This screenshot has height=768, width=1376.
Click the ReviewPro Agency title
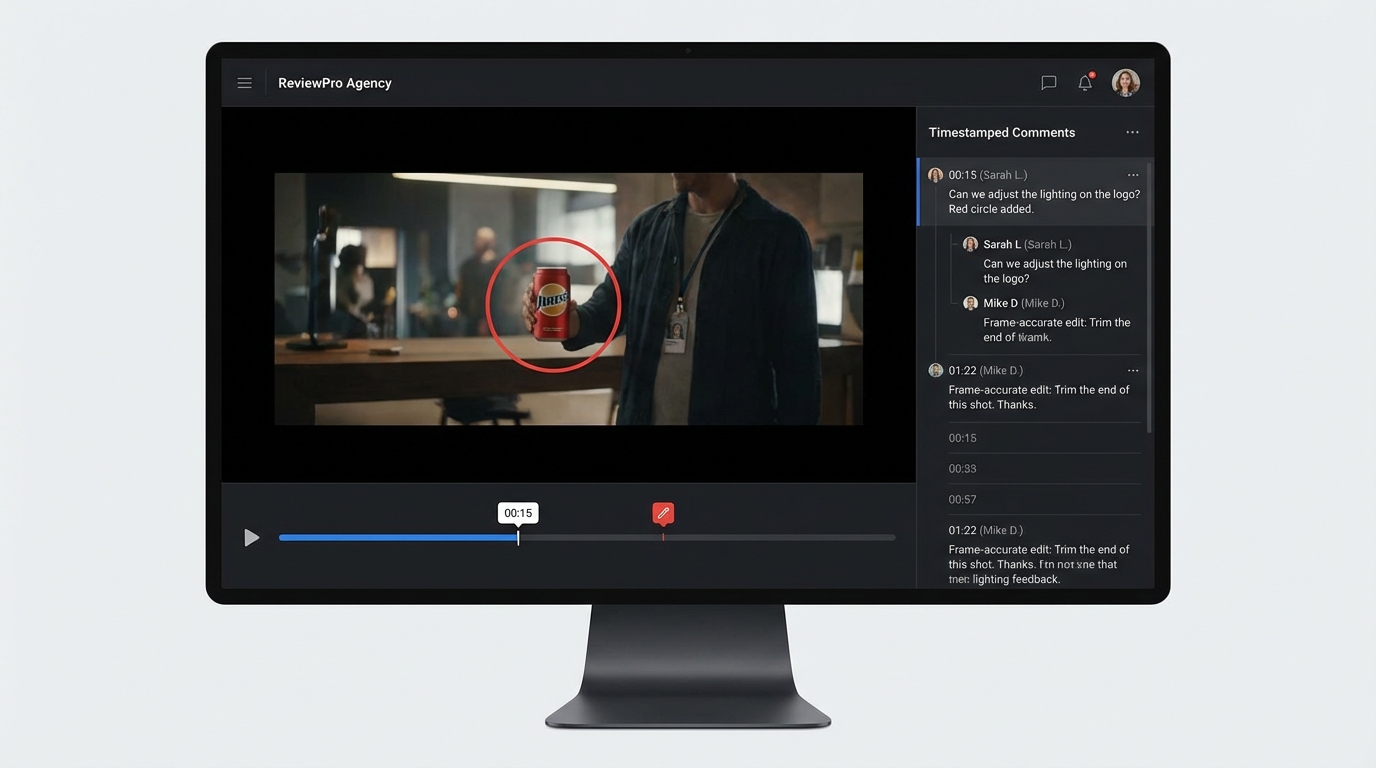(334, 83)
